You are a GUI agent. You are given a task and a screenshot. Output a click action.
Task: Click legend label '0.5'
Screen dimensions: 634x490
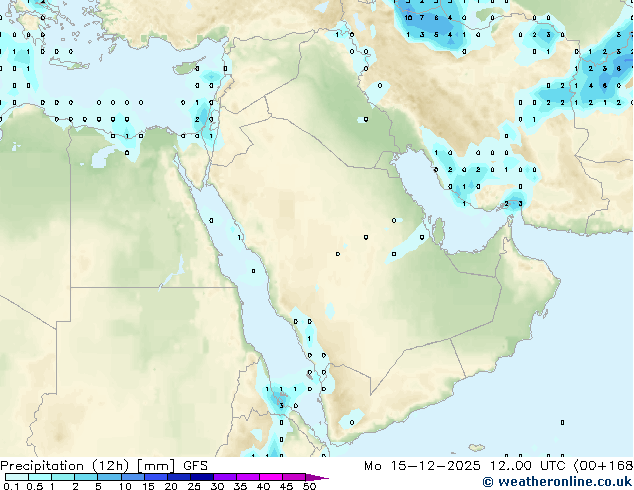point(34,486)
